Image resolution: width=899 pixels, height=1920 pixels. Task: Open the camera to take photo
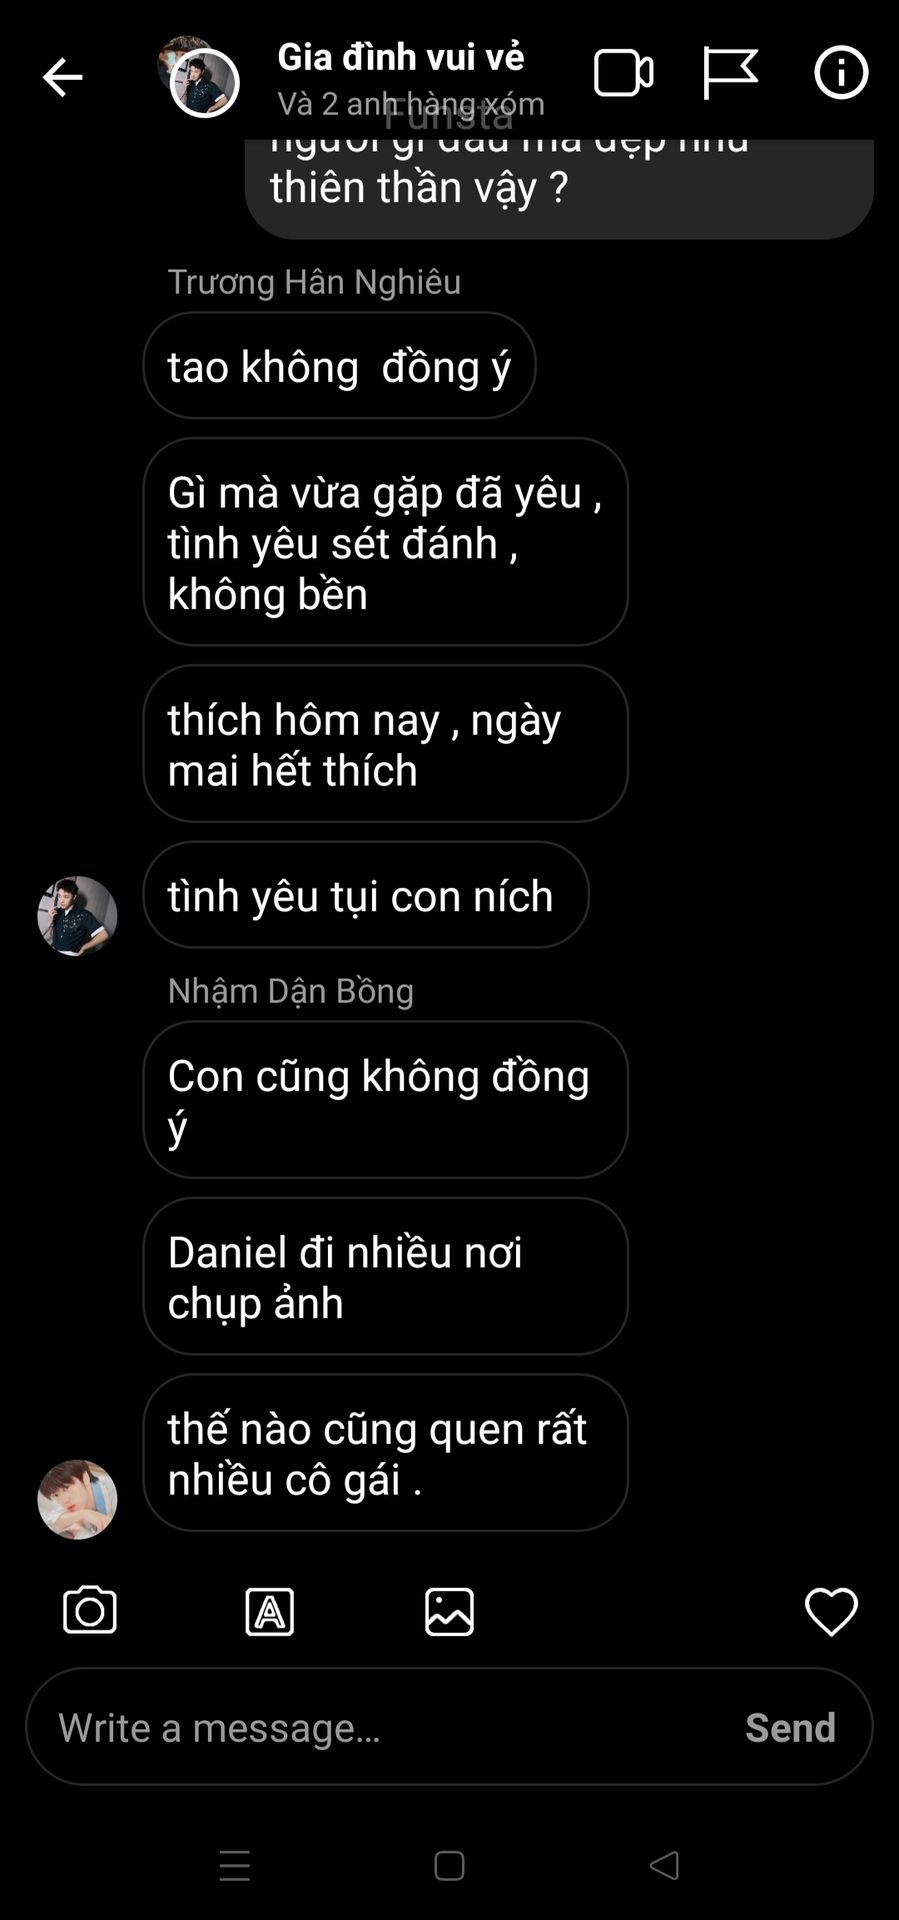point(90,1611)
